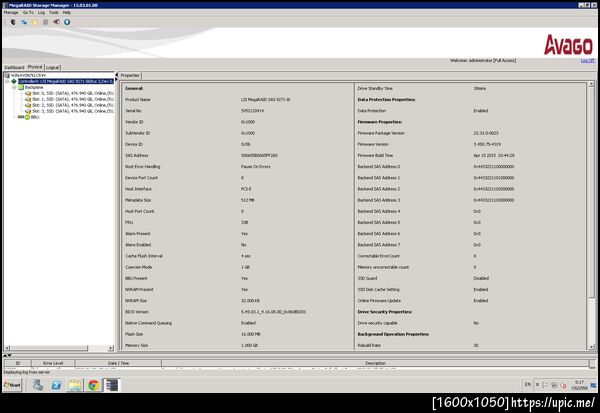Click the tree pane horizontal scrollbar
Viewport: 600px width, 413px height.
pyautogui.click(x=59, y=348)
